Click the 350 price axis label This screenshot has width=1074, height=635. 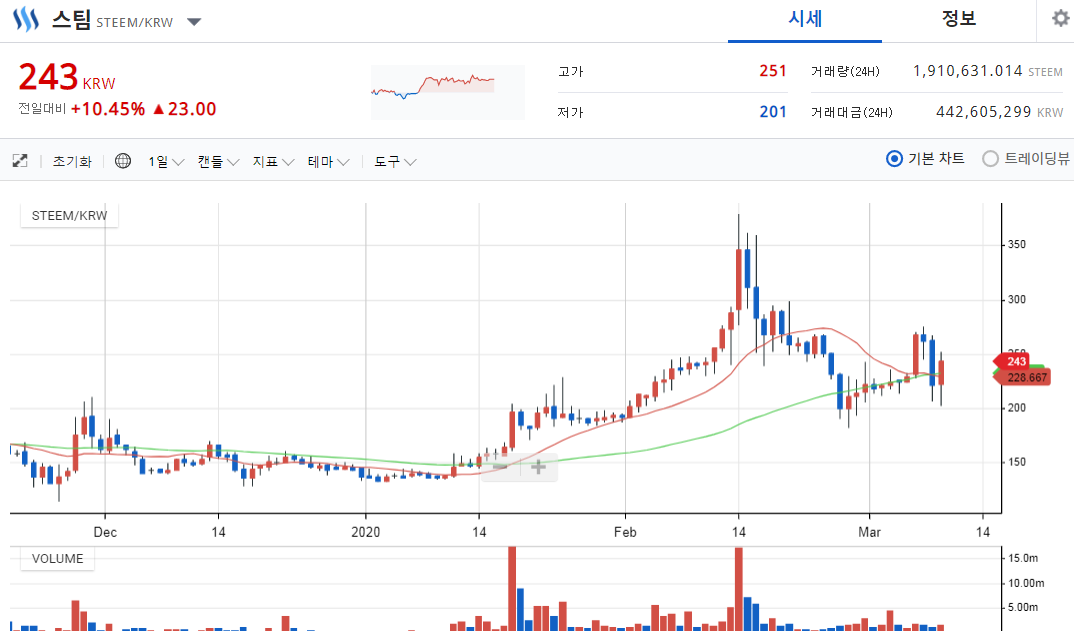tap(1016, 245)
